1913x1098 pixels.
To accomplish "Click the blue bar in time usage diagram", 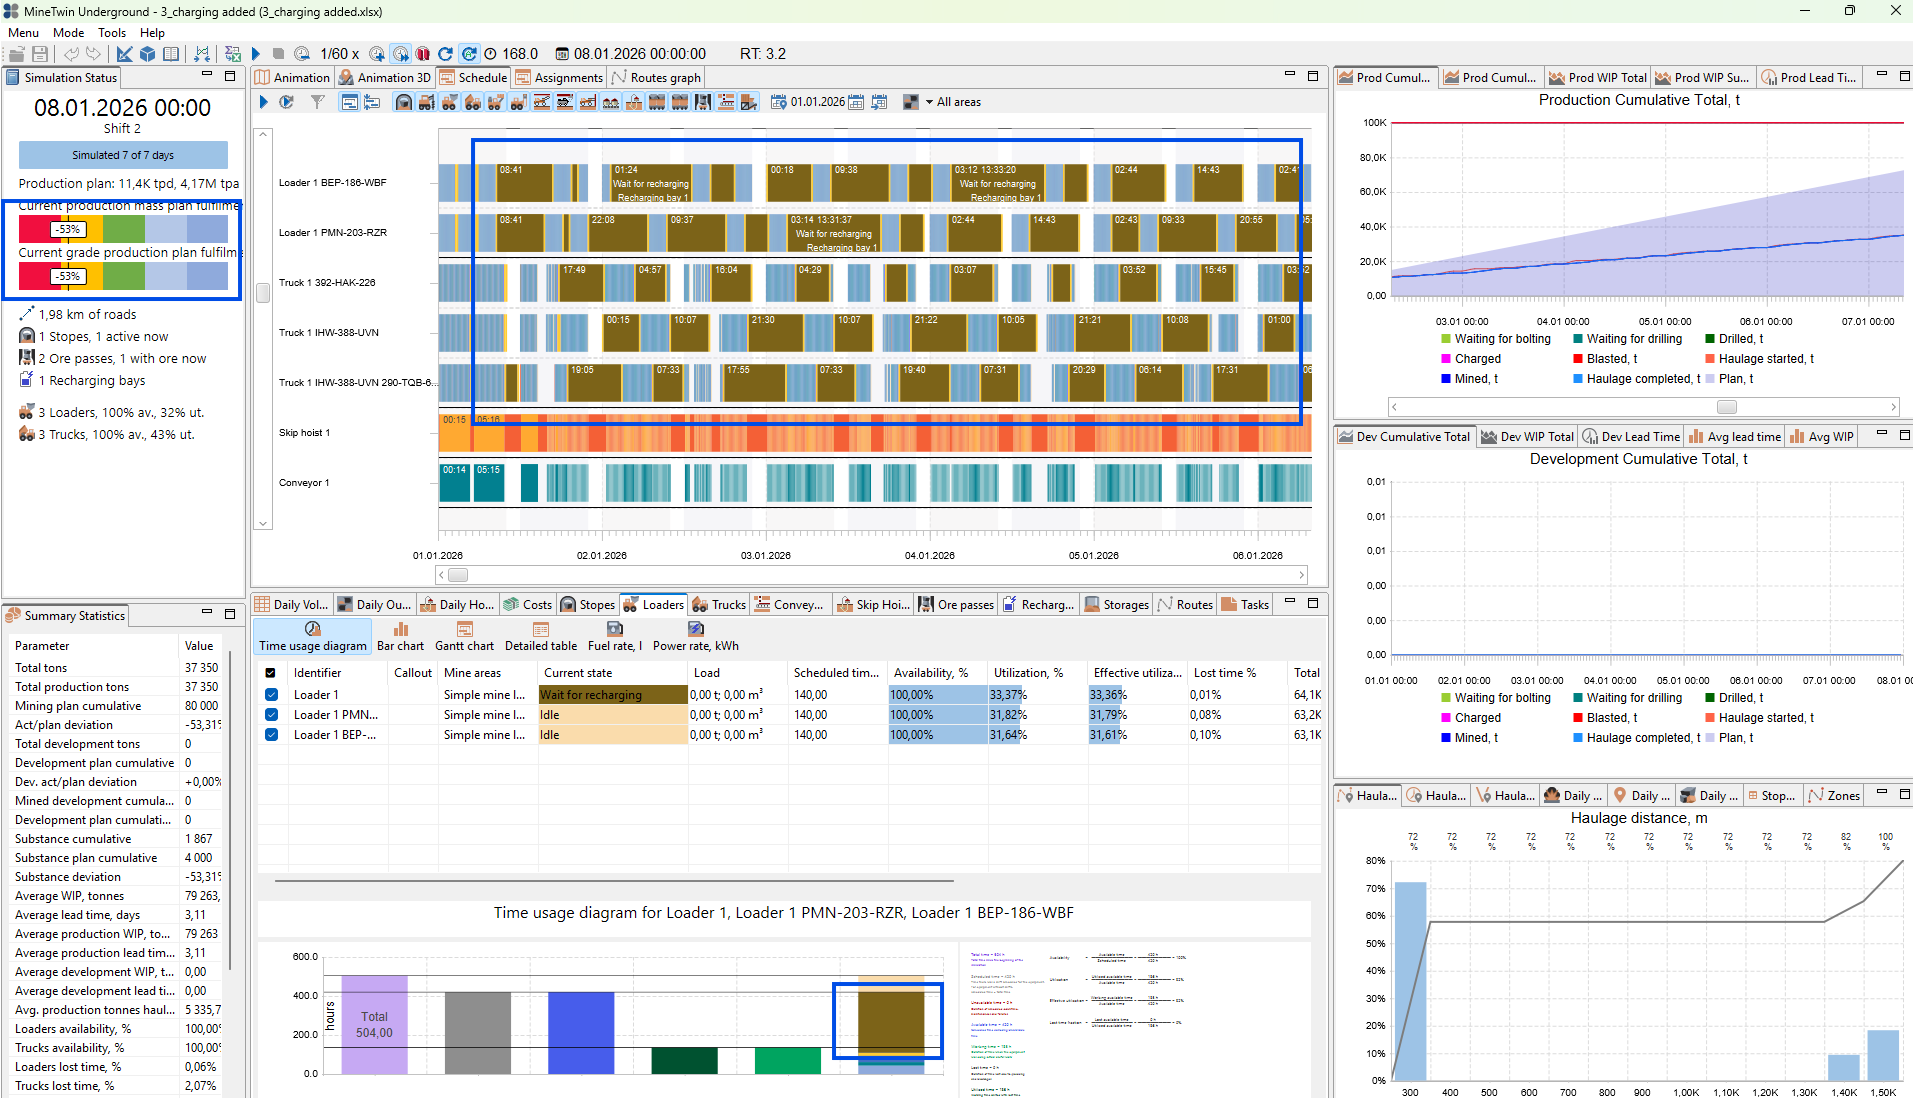I will [581, 1033].
